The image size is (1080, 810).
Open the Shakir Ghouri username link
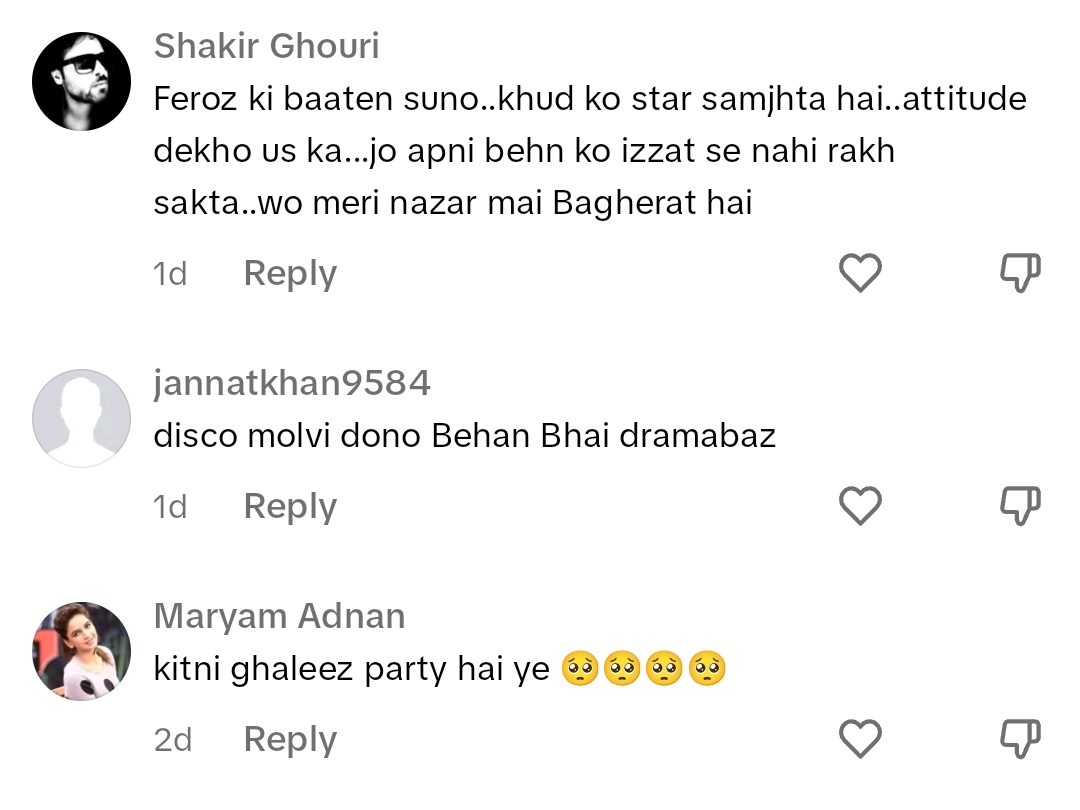(x=267, y=46)
